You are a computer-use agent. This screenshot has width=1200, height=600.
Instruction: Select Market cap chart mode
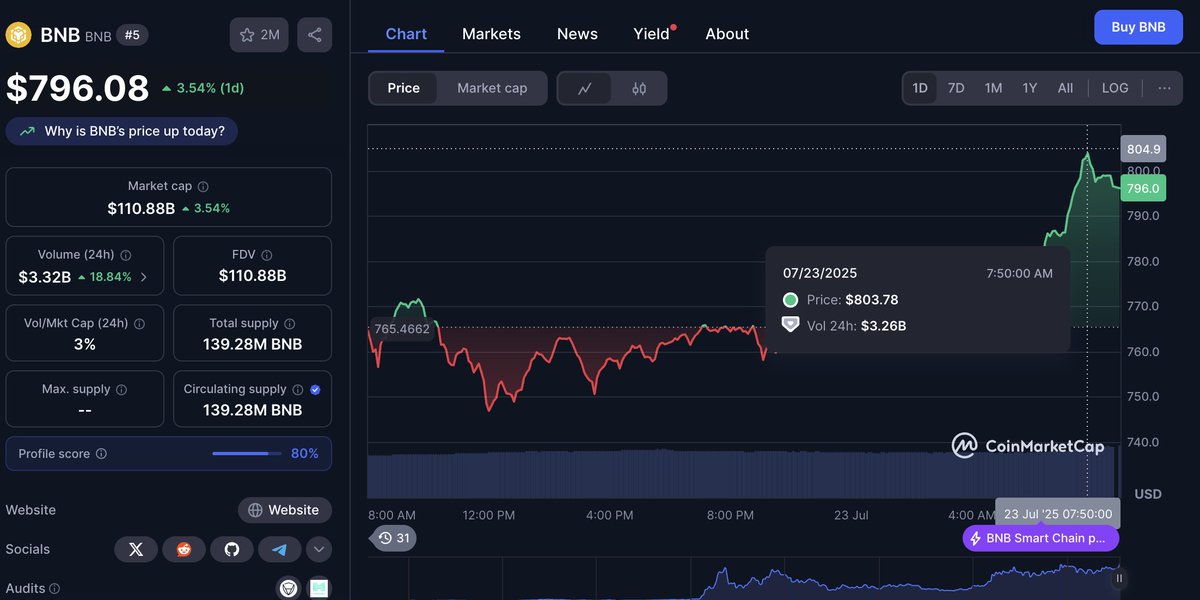click(492, 88)
